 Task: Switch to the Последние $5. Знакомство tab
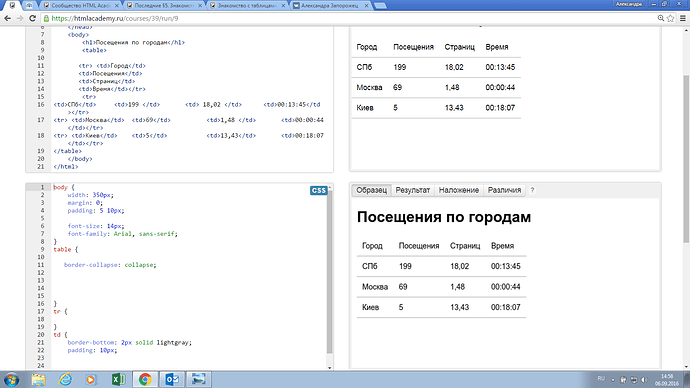click(164, 6)
